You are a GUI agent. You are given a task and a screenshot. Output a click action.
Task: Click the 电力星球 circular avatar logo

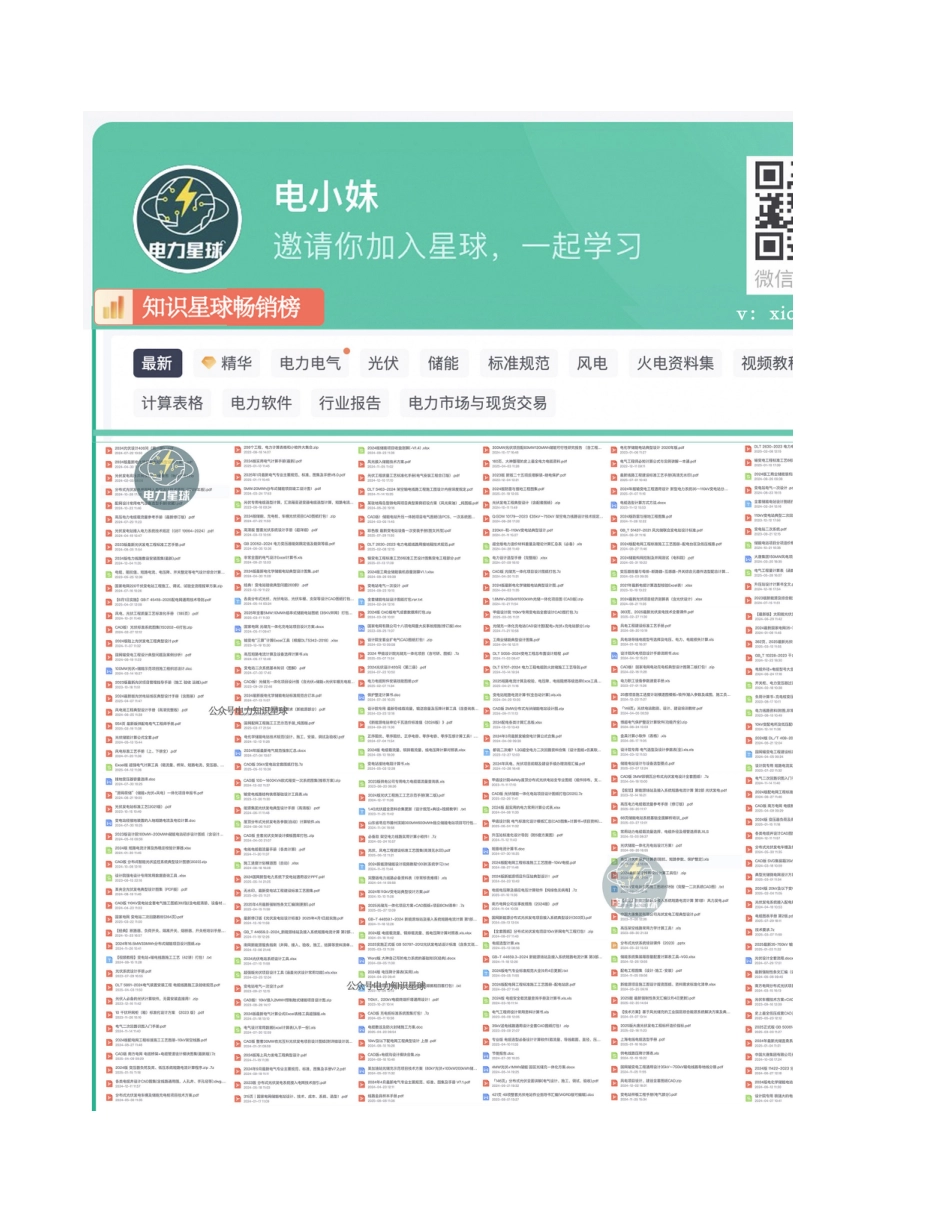point(187,218)
